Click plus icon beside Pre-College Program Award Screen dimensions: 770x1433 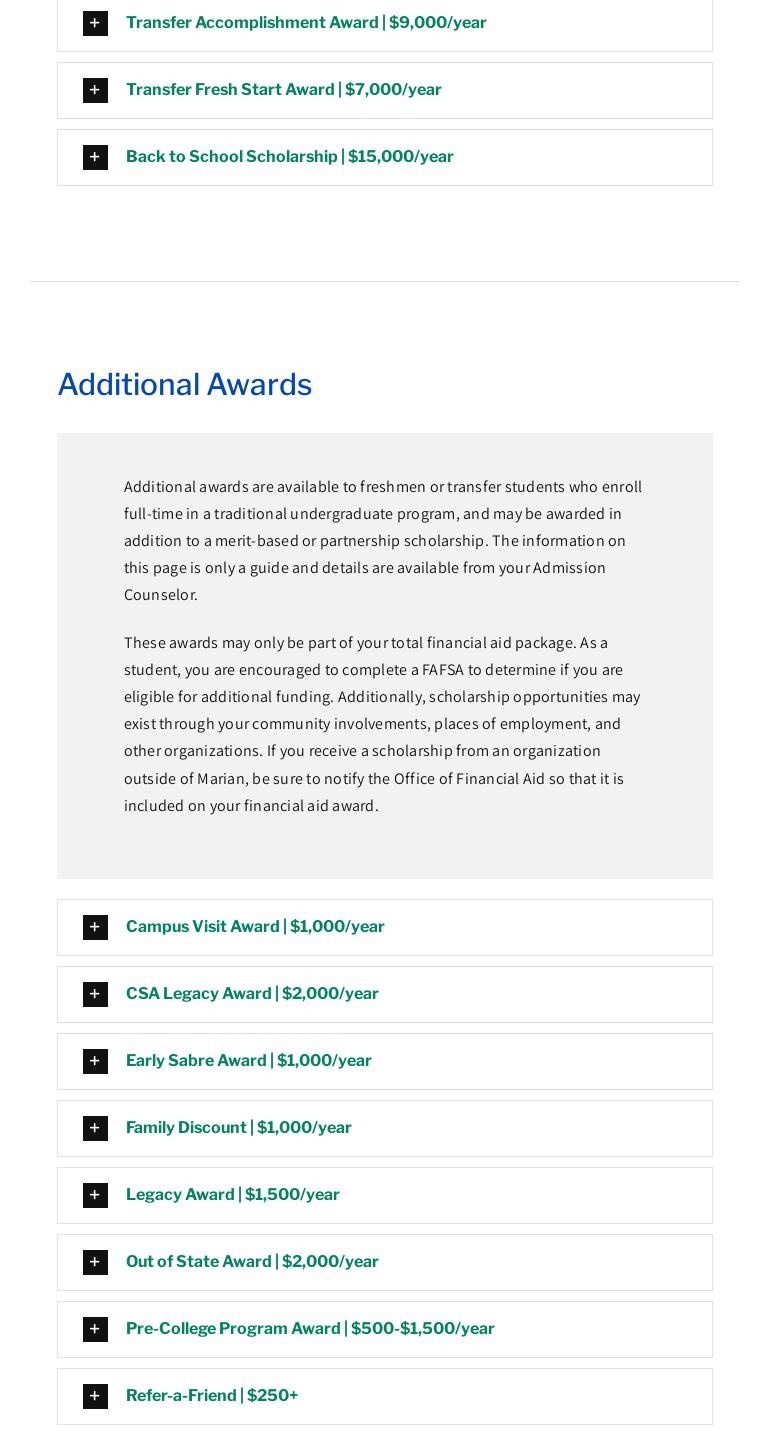pyautogui.click(x=95, y=1329)
